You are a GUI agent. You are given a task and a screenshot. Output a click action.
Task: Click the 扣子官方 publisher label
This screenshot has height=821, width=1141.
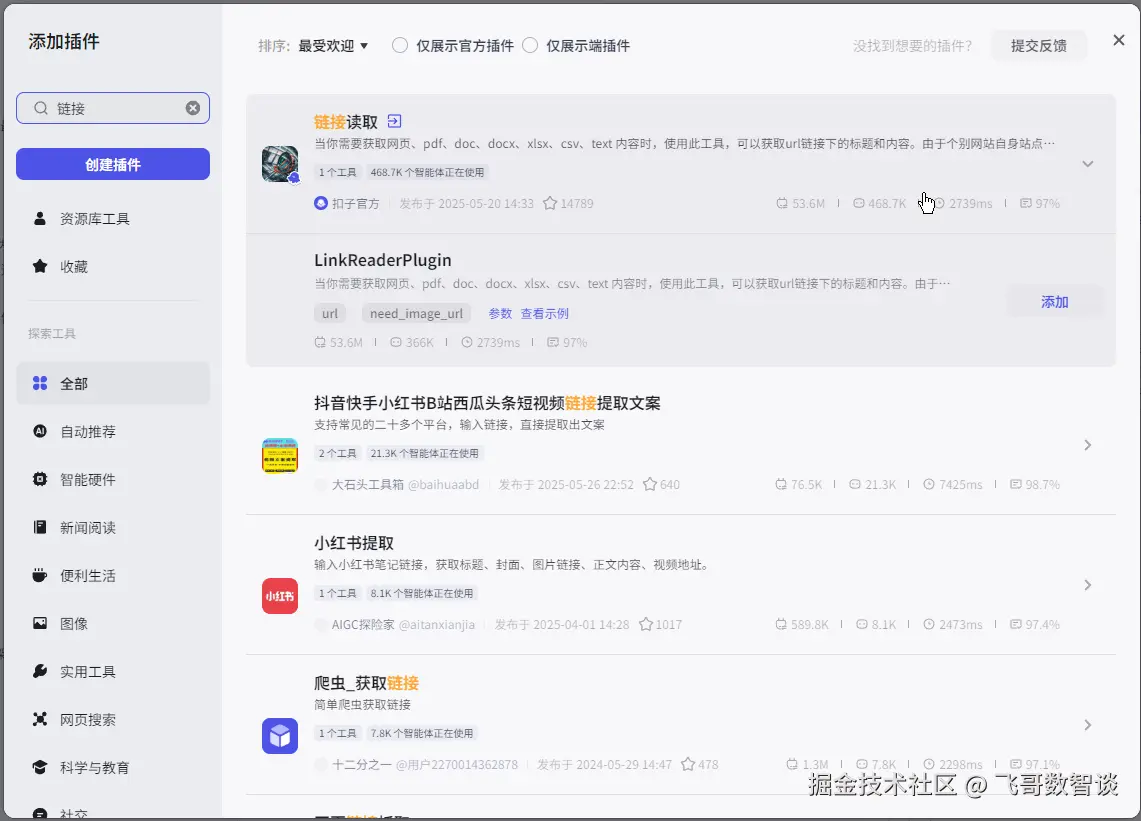pyautogui.click(x=355, y=204)
